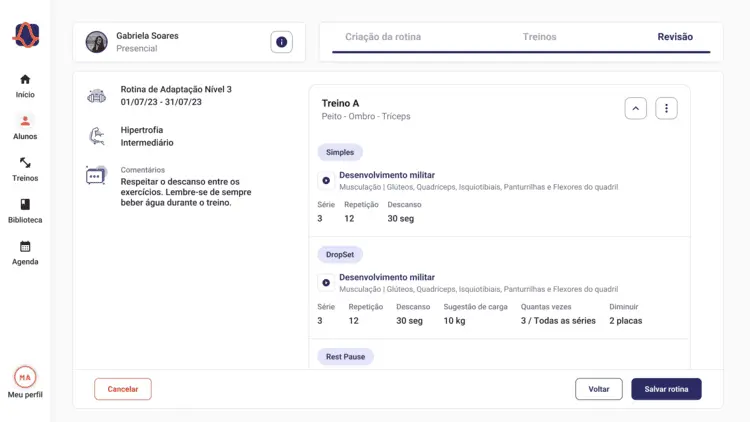
Task: Open the Alunos sidebar section
Action: coord(25,127)
